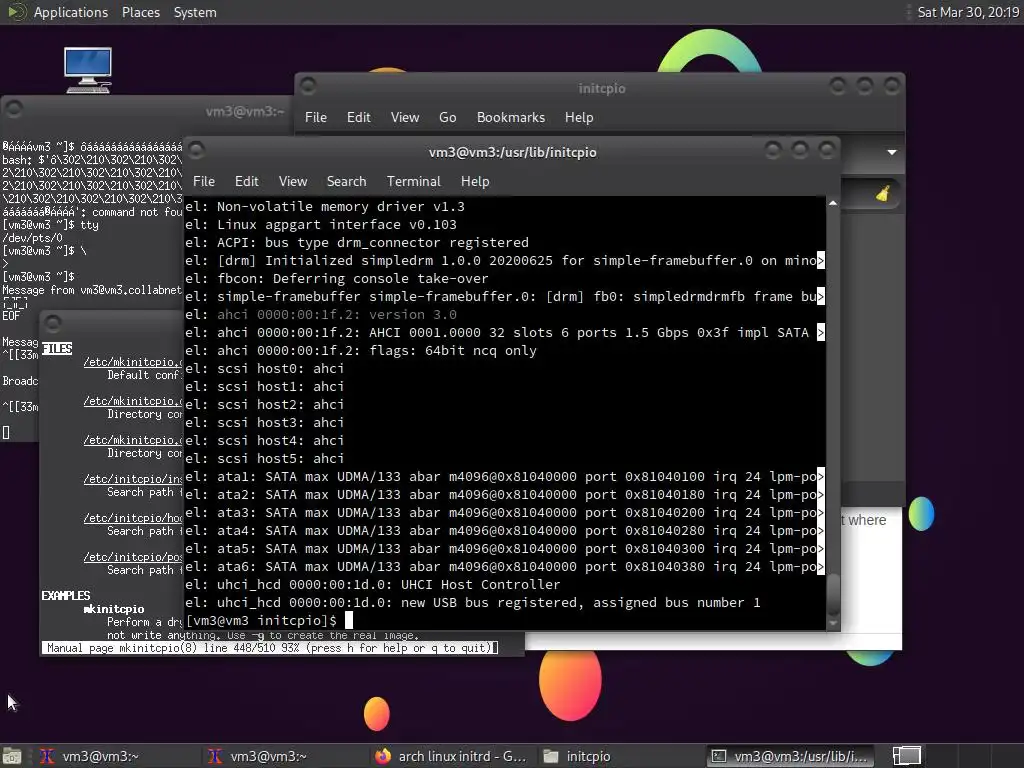Open the Applications menu in top panel
Screen dimensions: 1024x768
(71, 12)
